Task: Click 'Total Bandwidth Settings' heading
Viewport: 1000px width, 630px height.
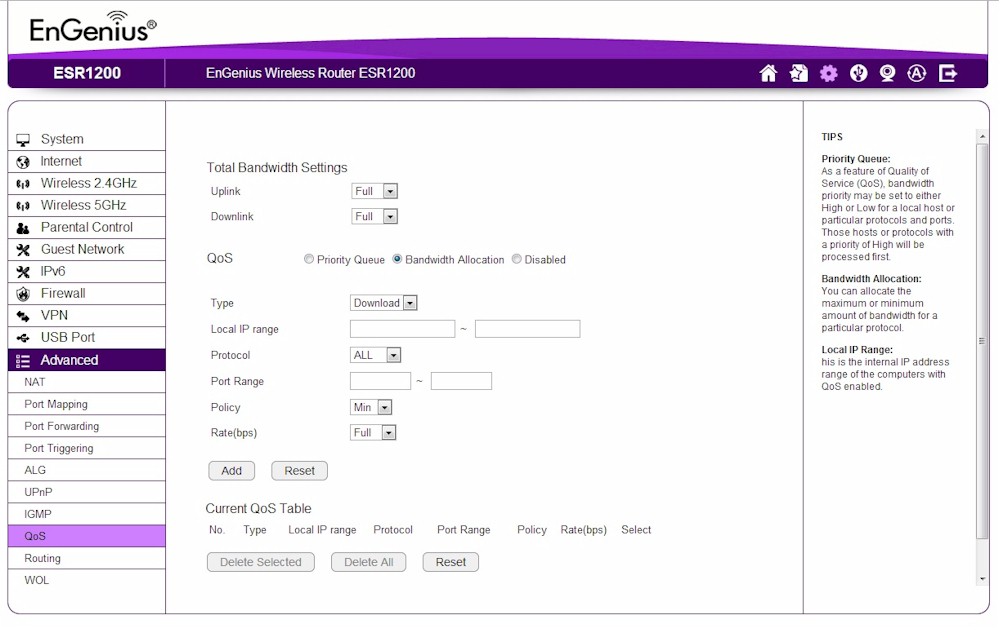Action: tap(277, 168)
